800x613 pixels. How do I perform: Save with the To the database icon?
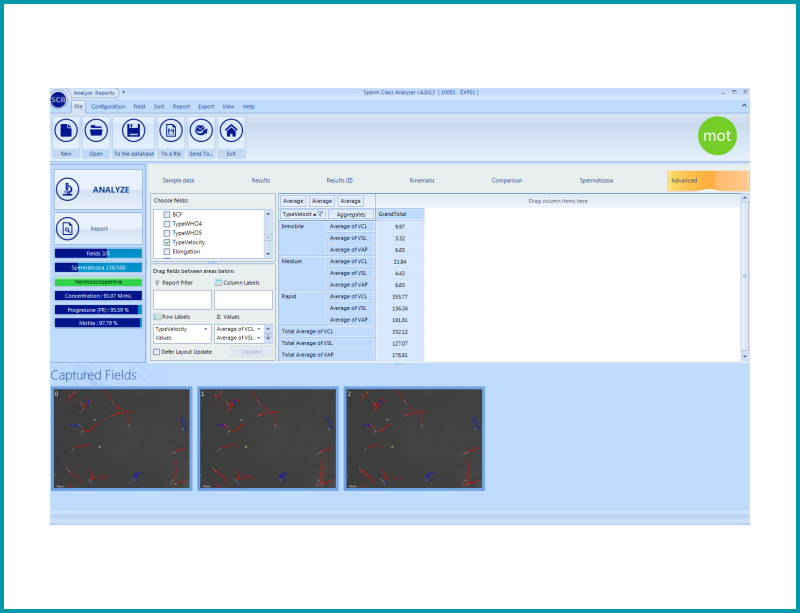click(134, 131)
